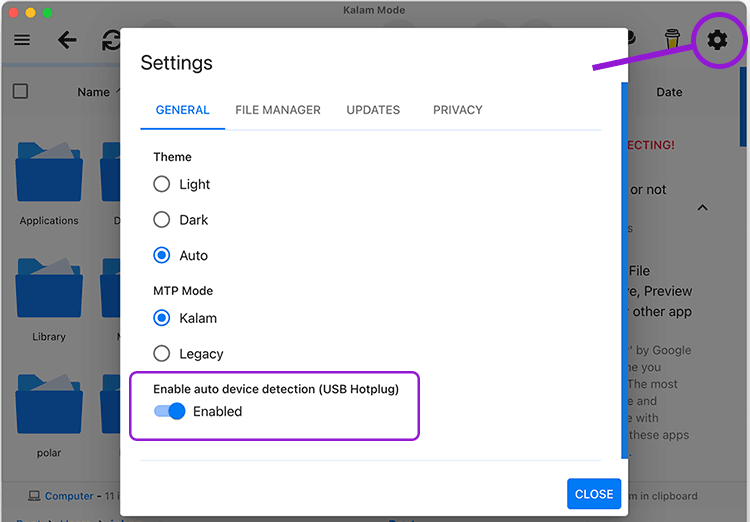Select Kalam MTP mode
Image resolution: width=750 pixels, height=522 pixels.
[162, 318]
